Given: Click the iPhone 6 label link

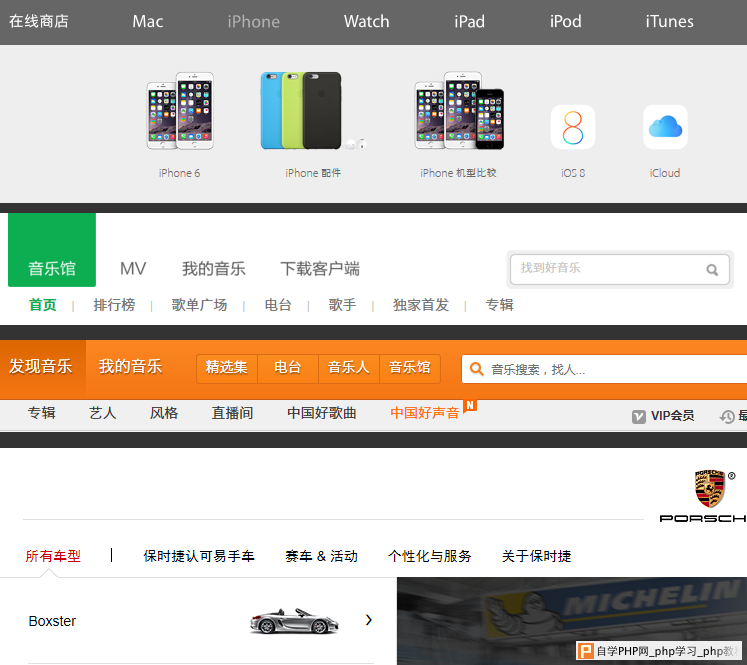Looking at the screenshot, I should [179, 173].
